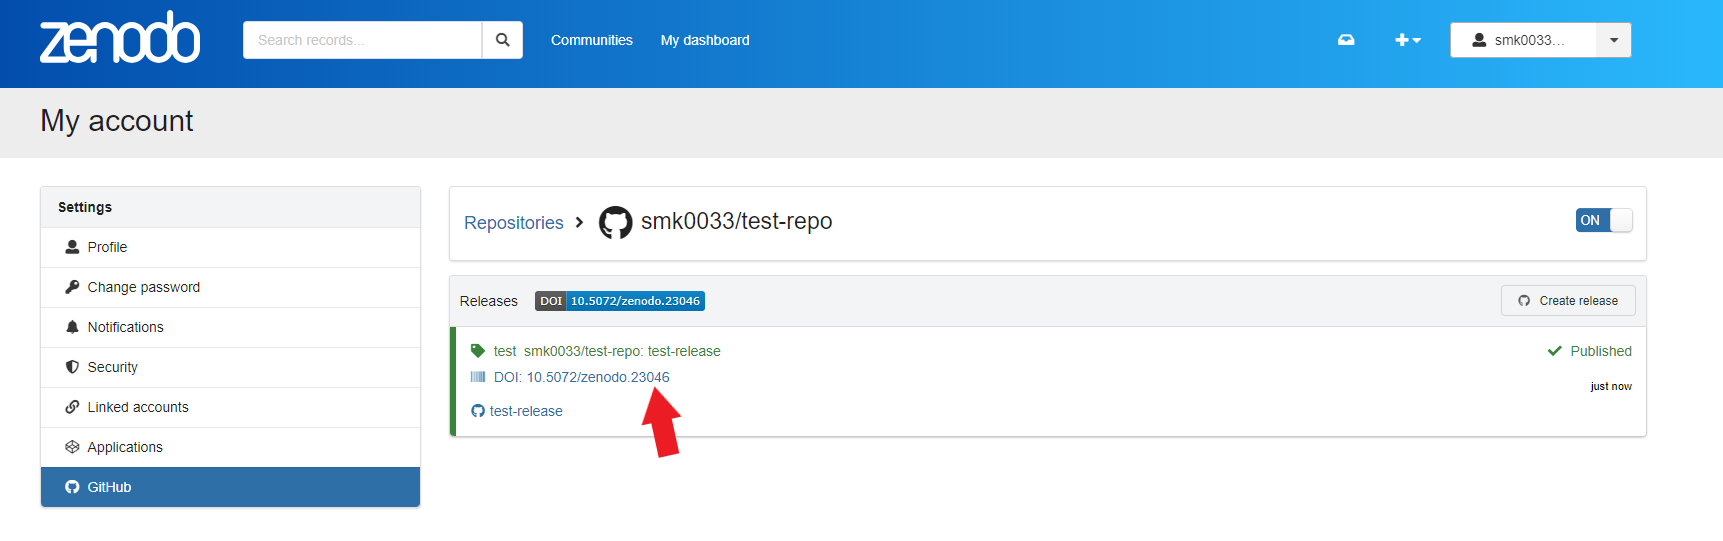Select Change password in settings

pyautogui.click(x=230, y=287)
